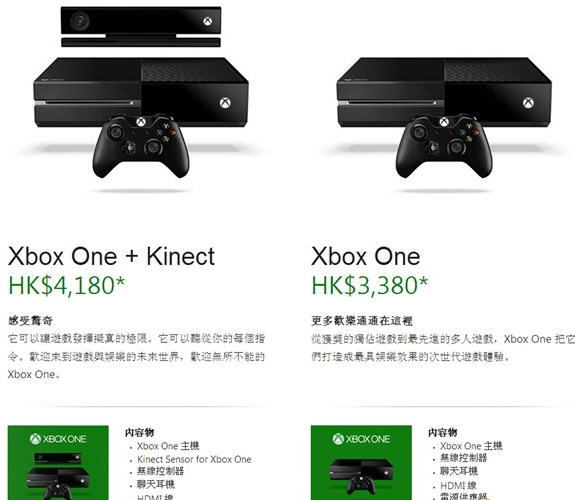This screenshot has width=575, height=500.
Task: Click the Xbox logo on right console
Action: click(x=528, y=103)
